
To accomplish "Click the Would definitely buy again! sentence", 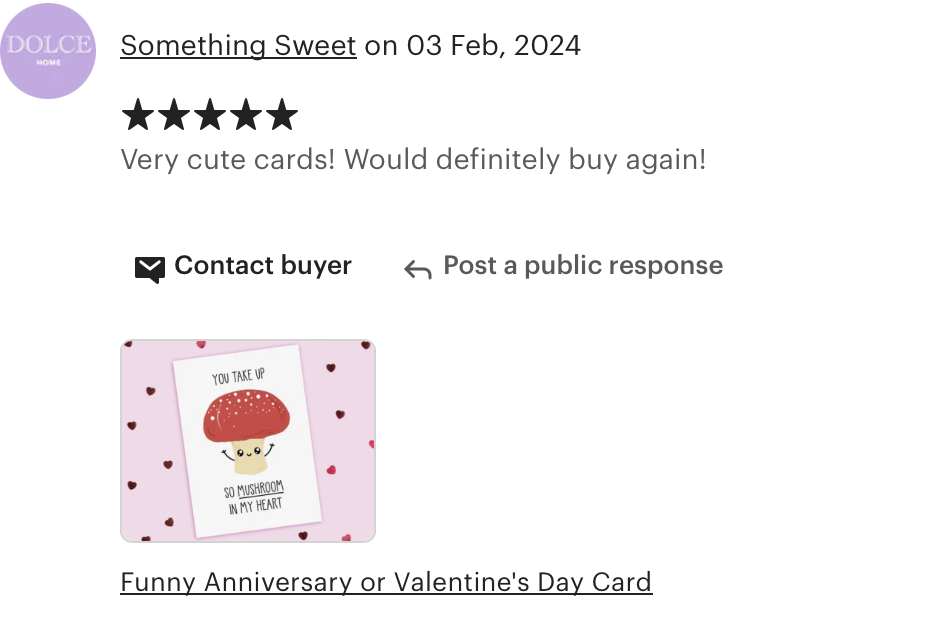I will pyautogui.click(x=525, y=160).
